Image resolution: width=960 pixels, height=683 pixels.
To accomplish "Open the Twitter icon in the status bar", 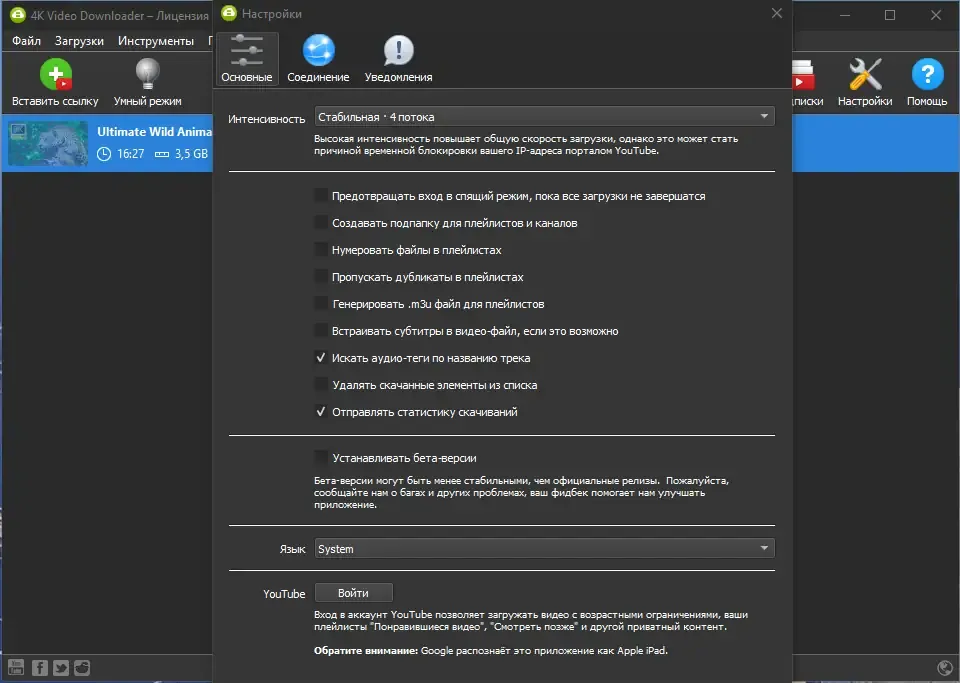I will coord(61,668).
